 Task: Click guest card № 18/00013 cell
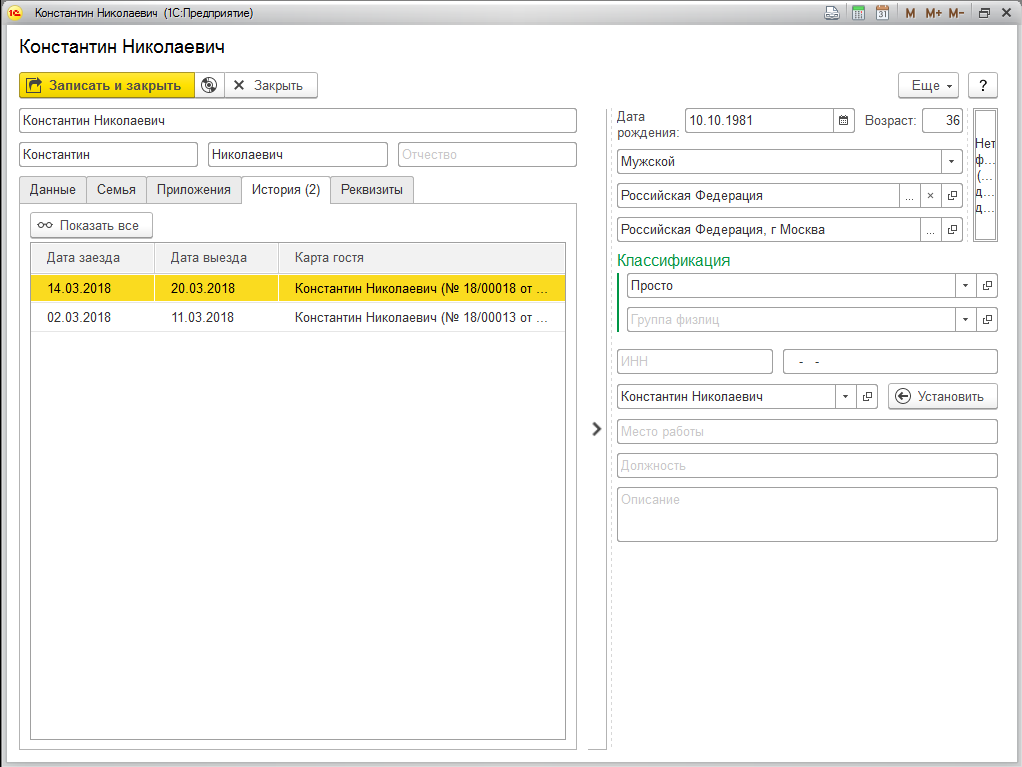tap(422, 317)
